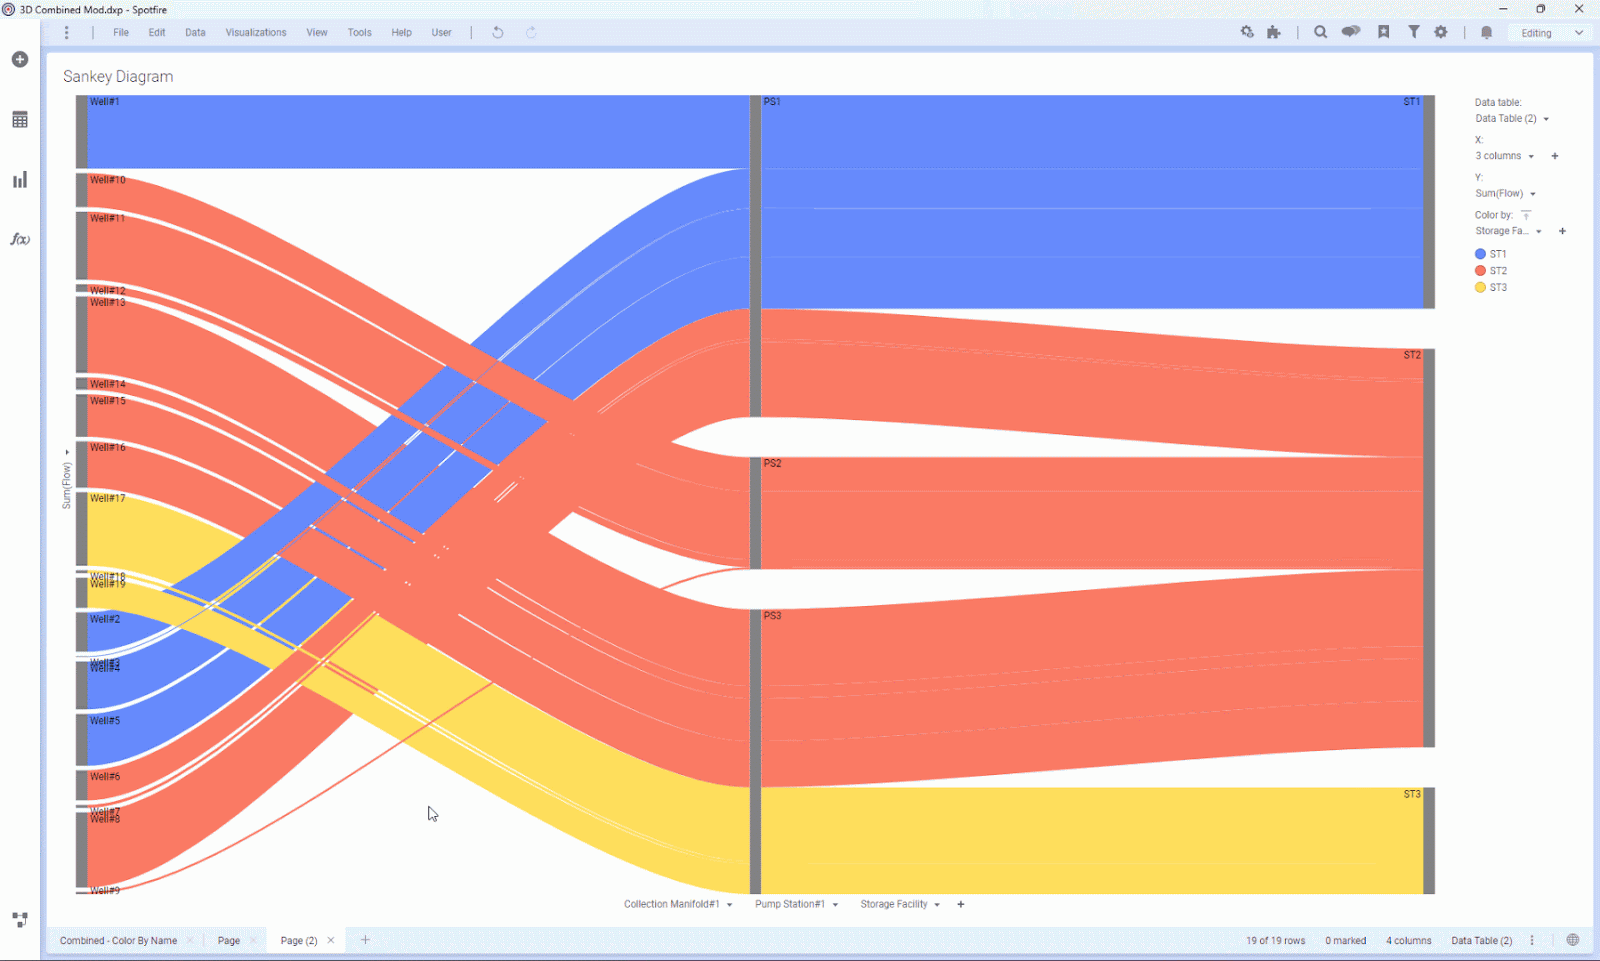Viewport: 1600px width, 961px height.
Task: Open the filters panel icon
Action: (x=1414, y=32)
